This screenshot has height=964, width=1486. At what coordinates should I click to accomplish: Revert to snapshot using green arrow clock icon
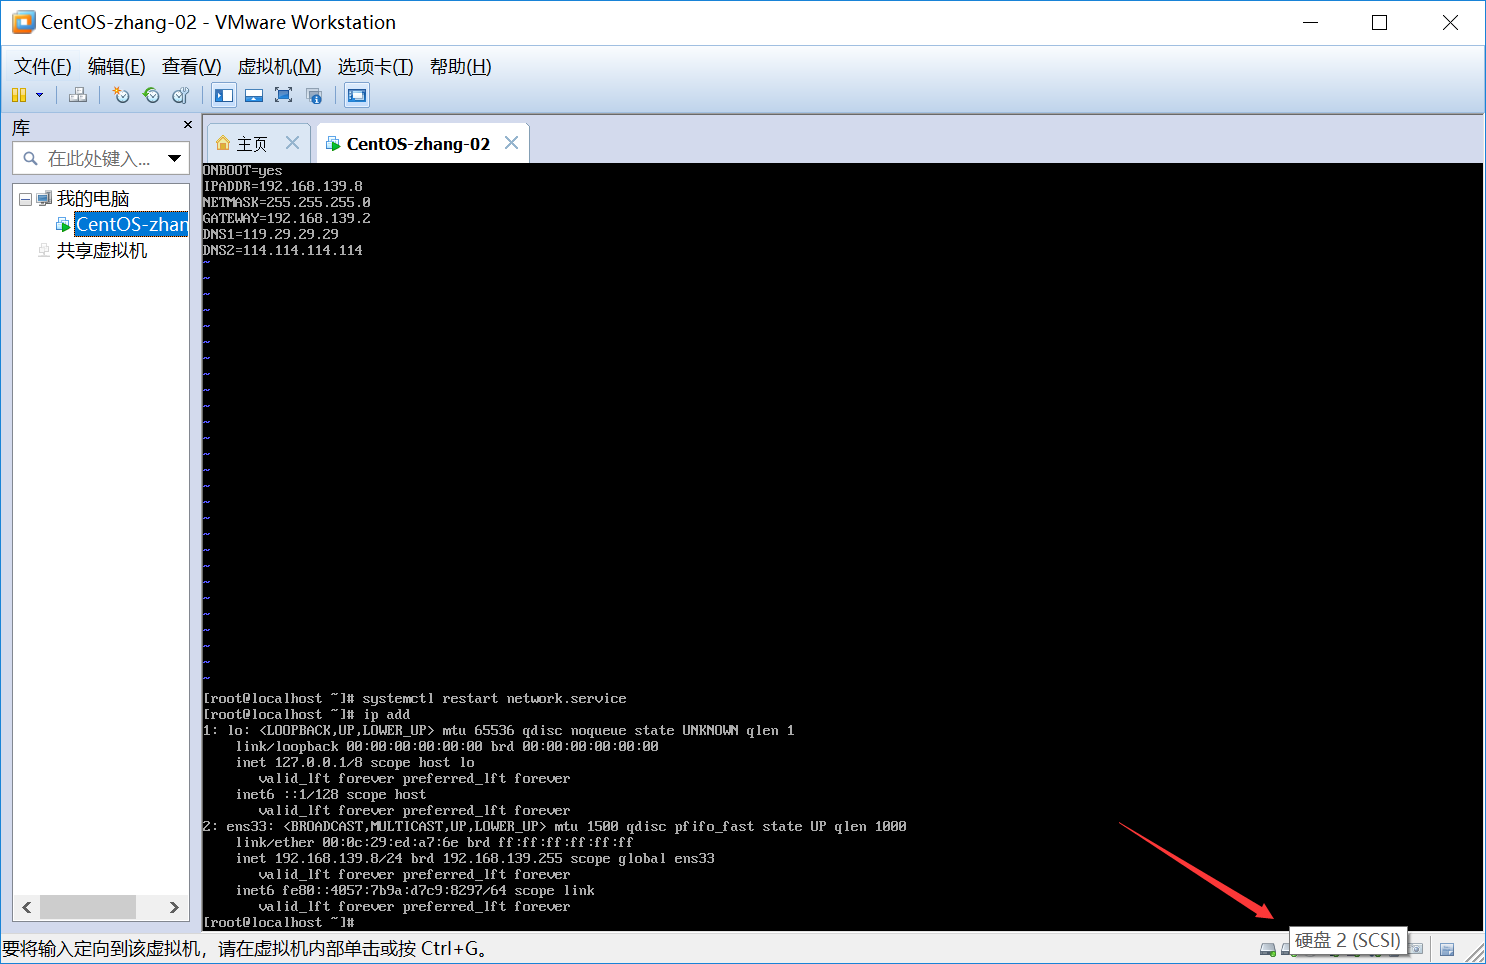pos(151,95)
